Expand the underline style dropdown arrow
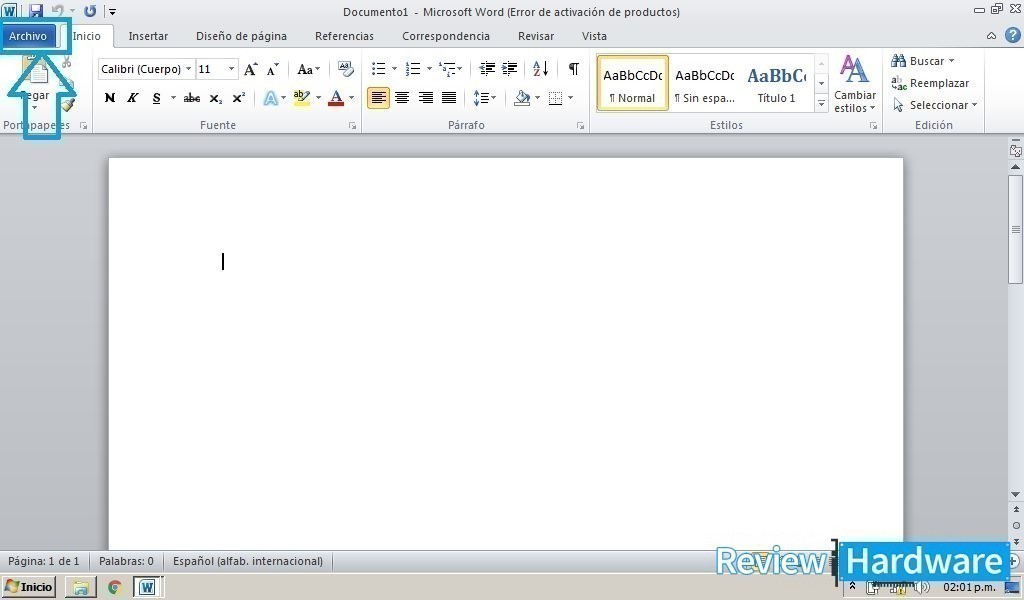This screenshot has width=1024, height=600. pyautogui.click(x=173, y=98)
